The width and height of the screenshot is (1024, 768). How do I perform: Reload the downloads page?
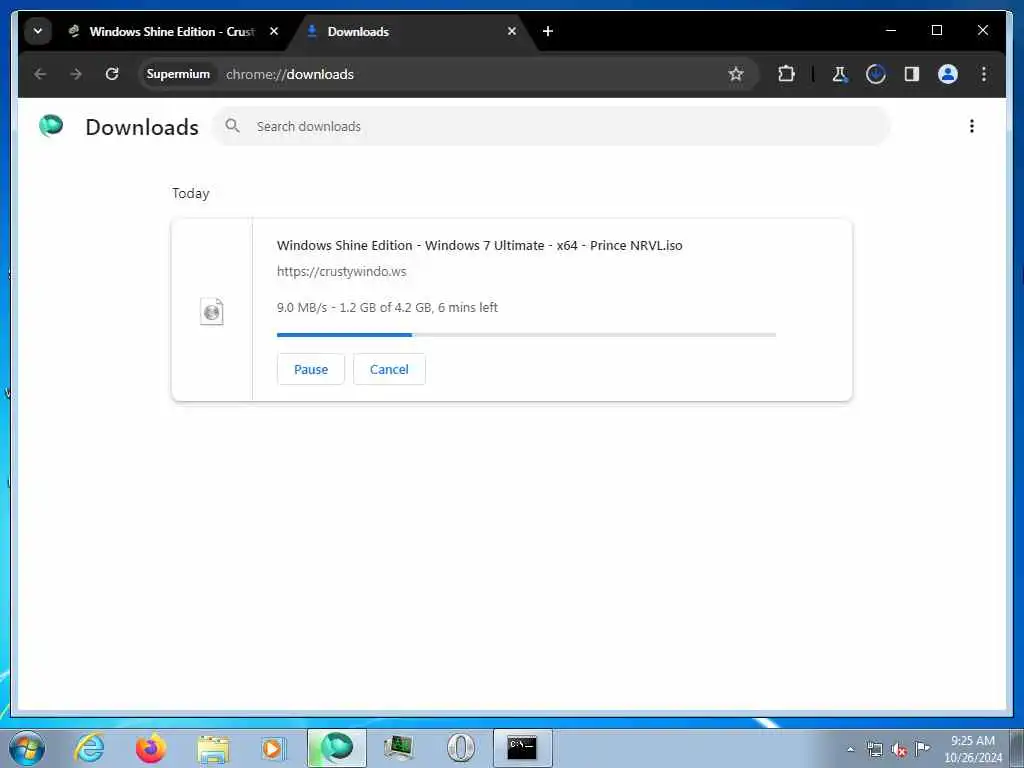(x=112, y=74)
